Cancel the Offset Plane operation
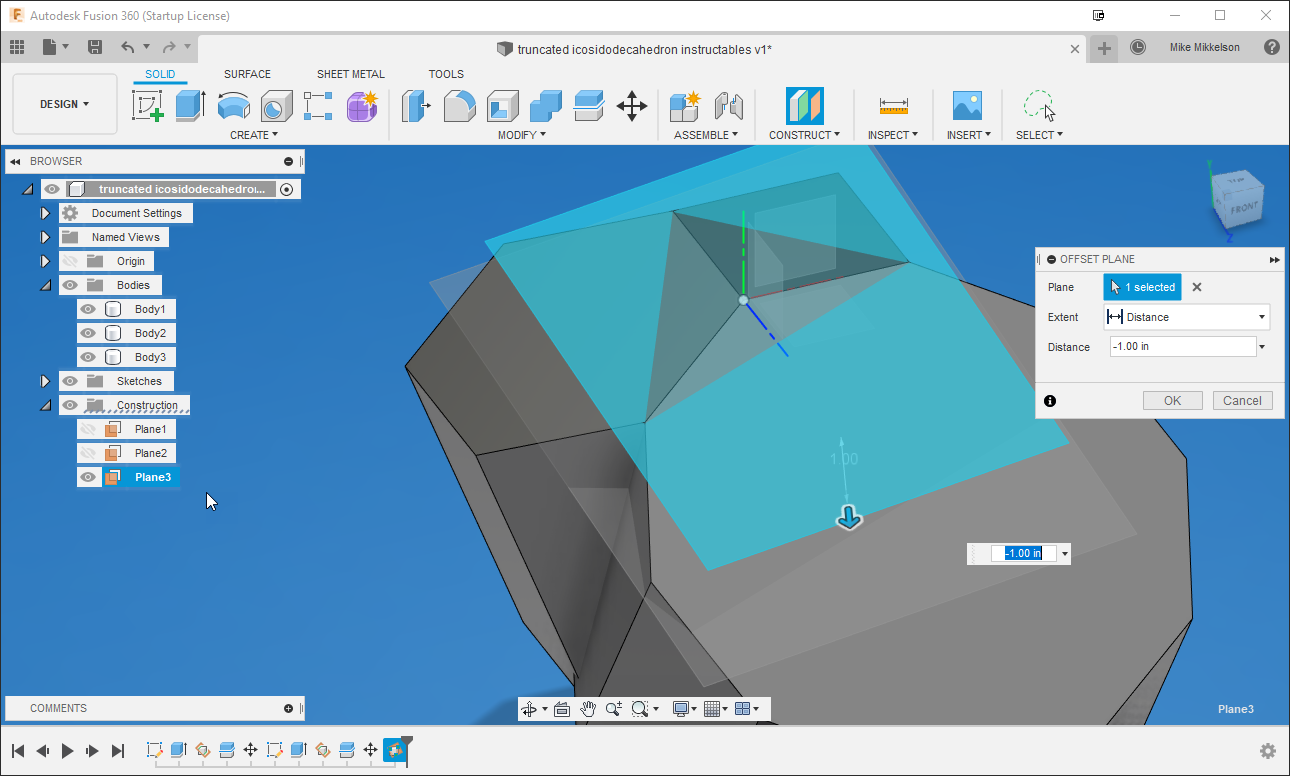The image size is (1290, 776). pos(1242,400)
